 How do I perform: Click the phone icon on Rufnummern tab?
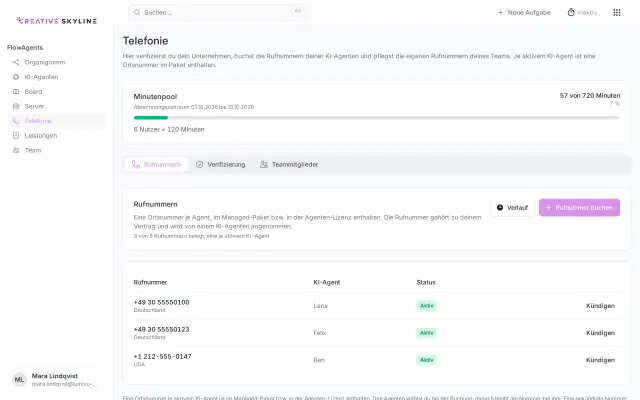point(136,164)
